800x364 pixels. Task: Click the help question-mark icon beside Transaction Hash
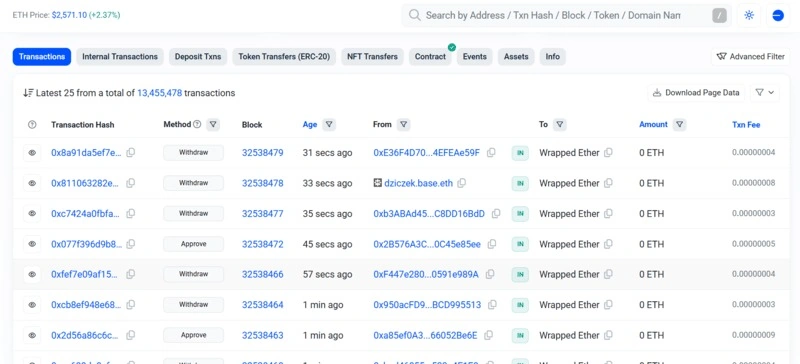pos(32,125)
